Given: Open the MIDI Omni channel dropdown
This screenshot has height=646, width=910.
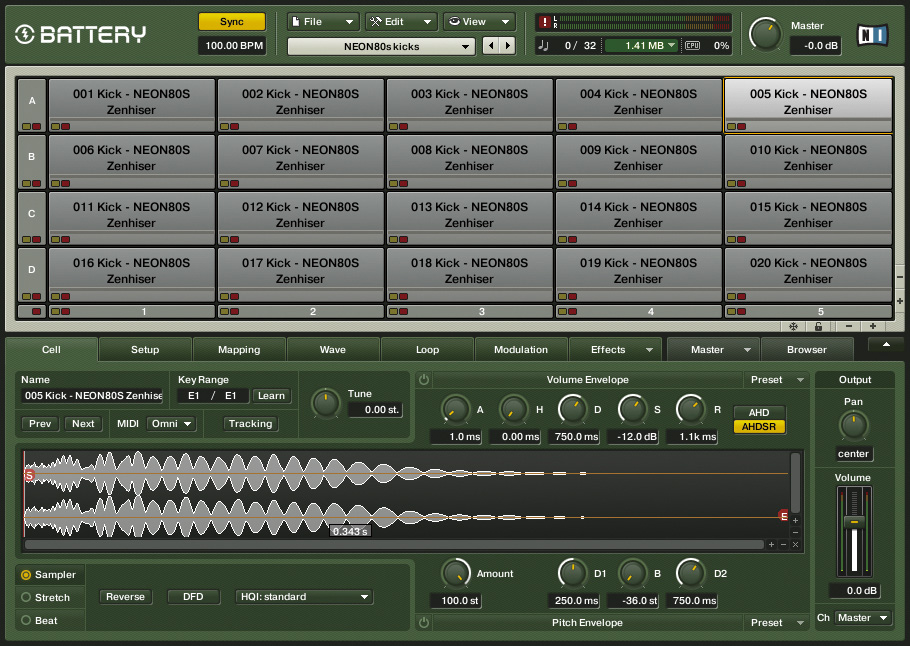Looking at the screenshot, I should 171,424.
